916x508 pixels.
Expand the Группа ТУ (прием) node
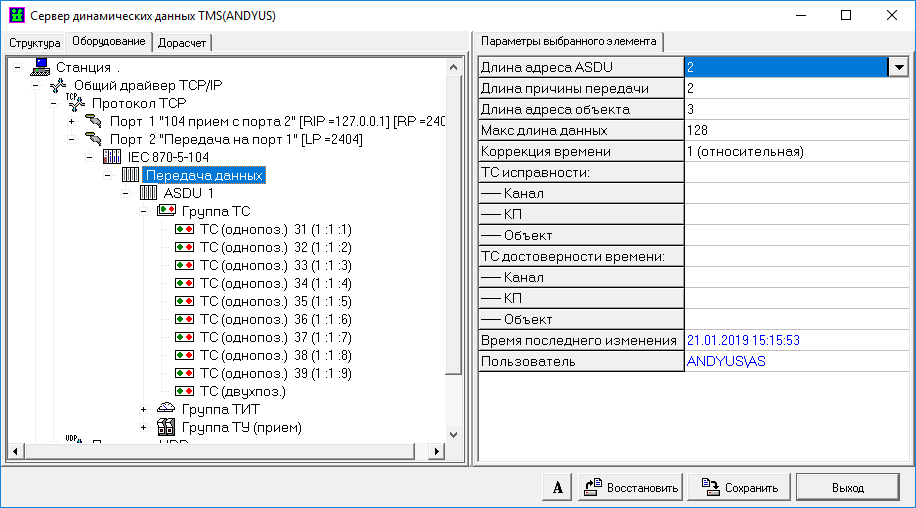(x=143, y=427)
